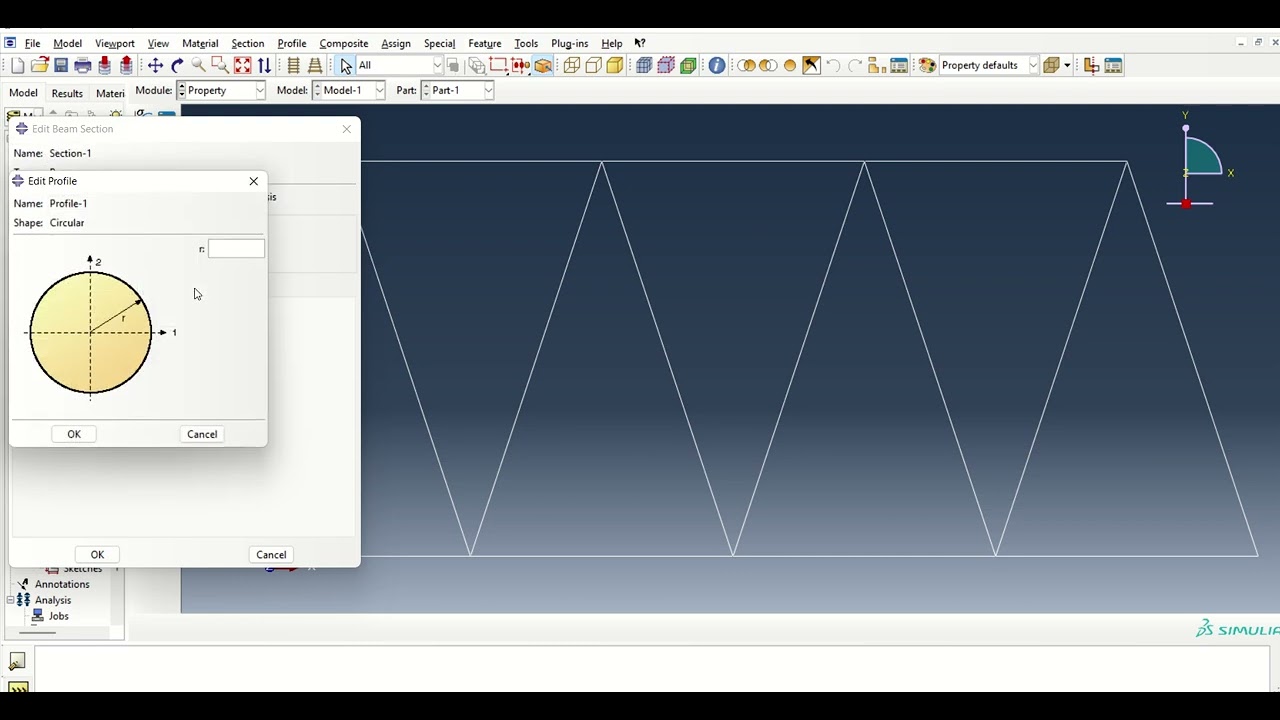Screen dimensions: 1280x720
Task: Click the Color code palette icon
Action: (x=927, y=66)
